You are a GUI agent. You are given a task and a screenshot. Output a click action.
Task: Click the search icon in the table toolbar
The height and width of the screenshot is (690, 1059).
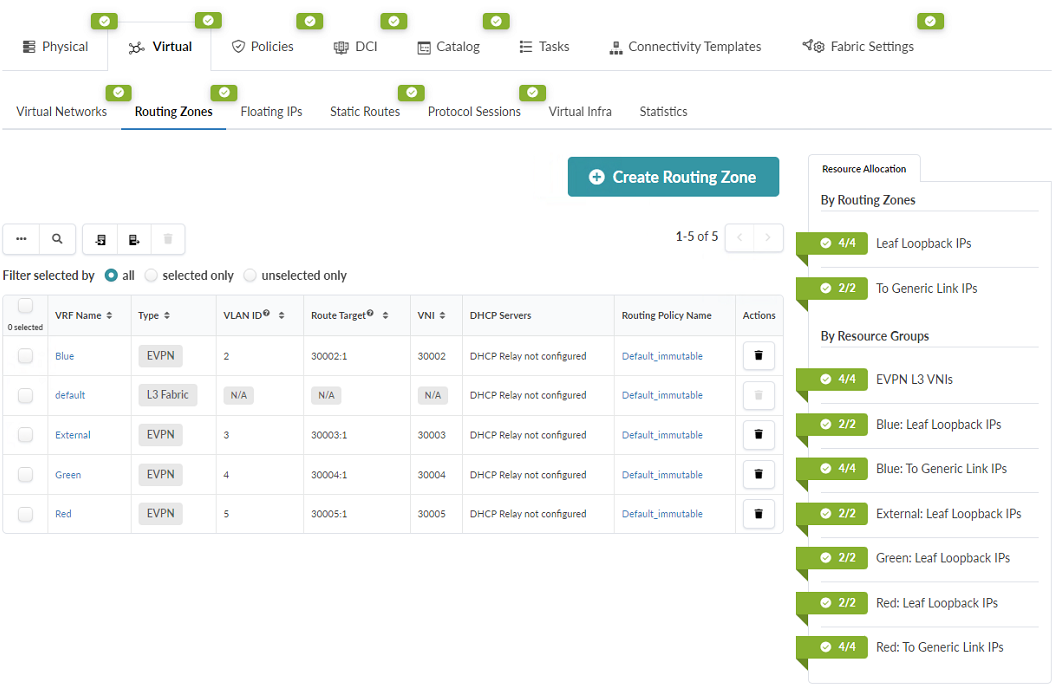[x=57, y=239]
